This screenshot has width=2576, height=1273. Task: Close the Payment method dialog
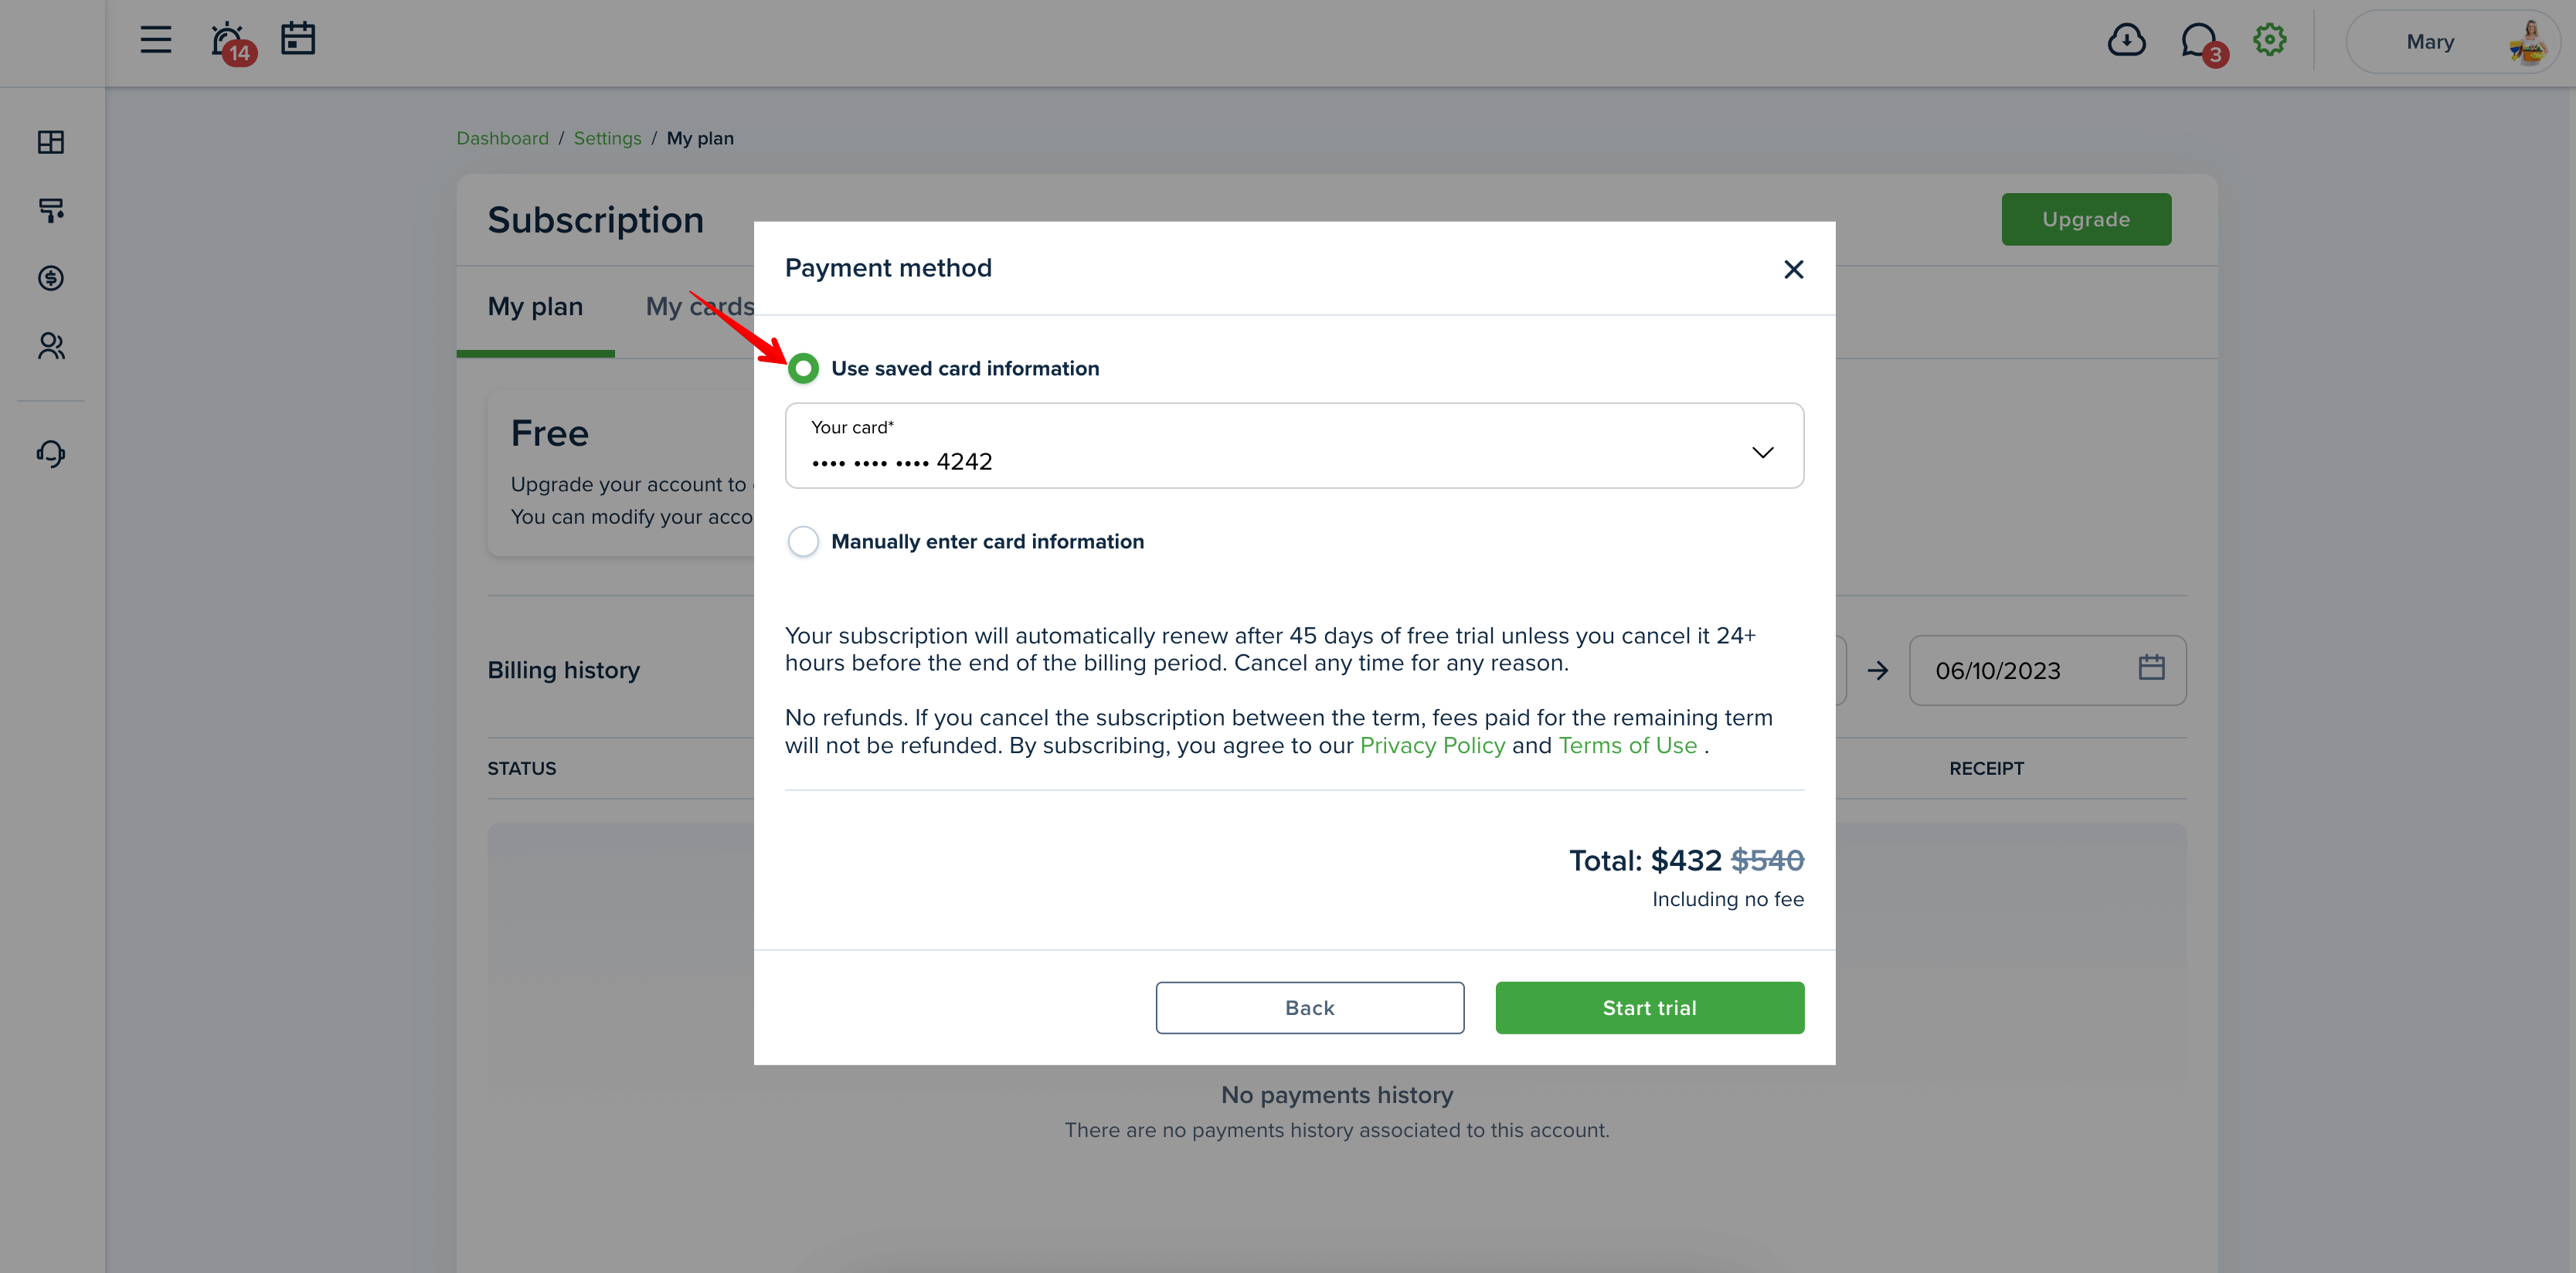[1793, 269]
